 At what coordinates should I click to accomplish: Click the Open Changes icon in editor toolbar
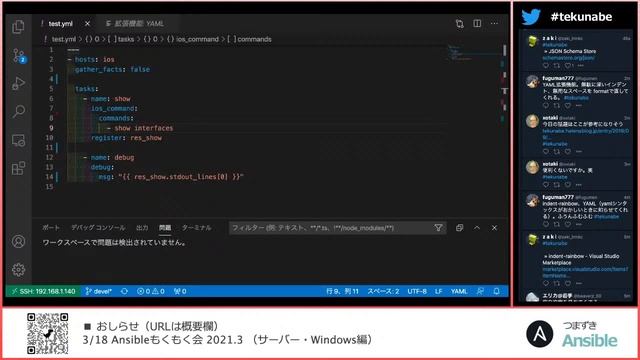[460, 24]
